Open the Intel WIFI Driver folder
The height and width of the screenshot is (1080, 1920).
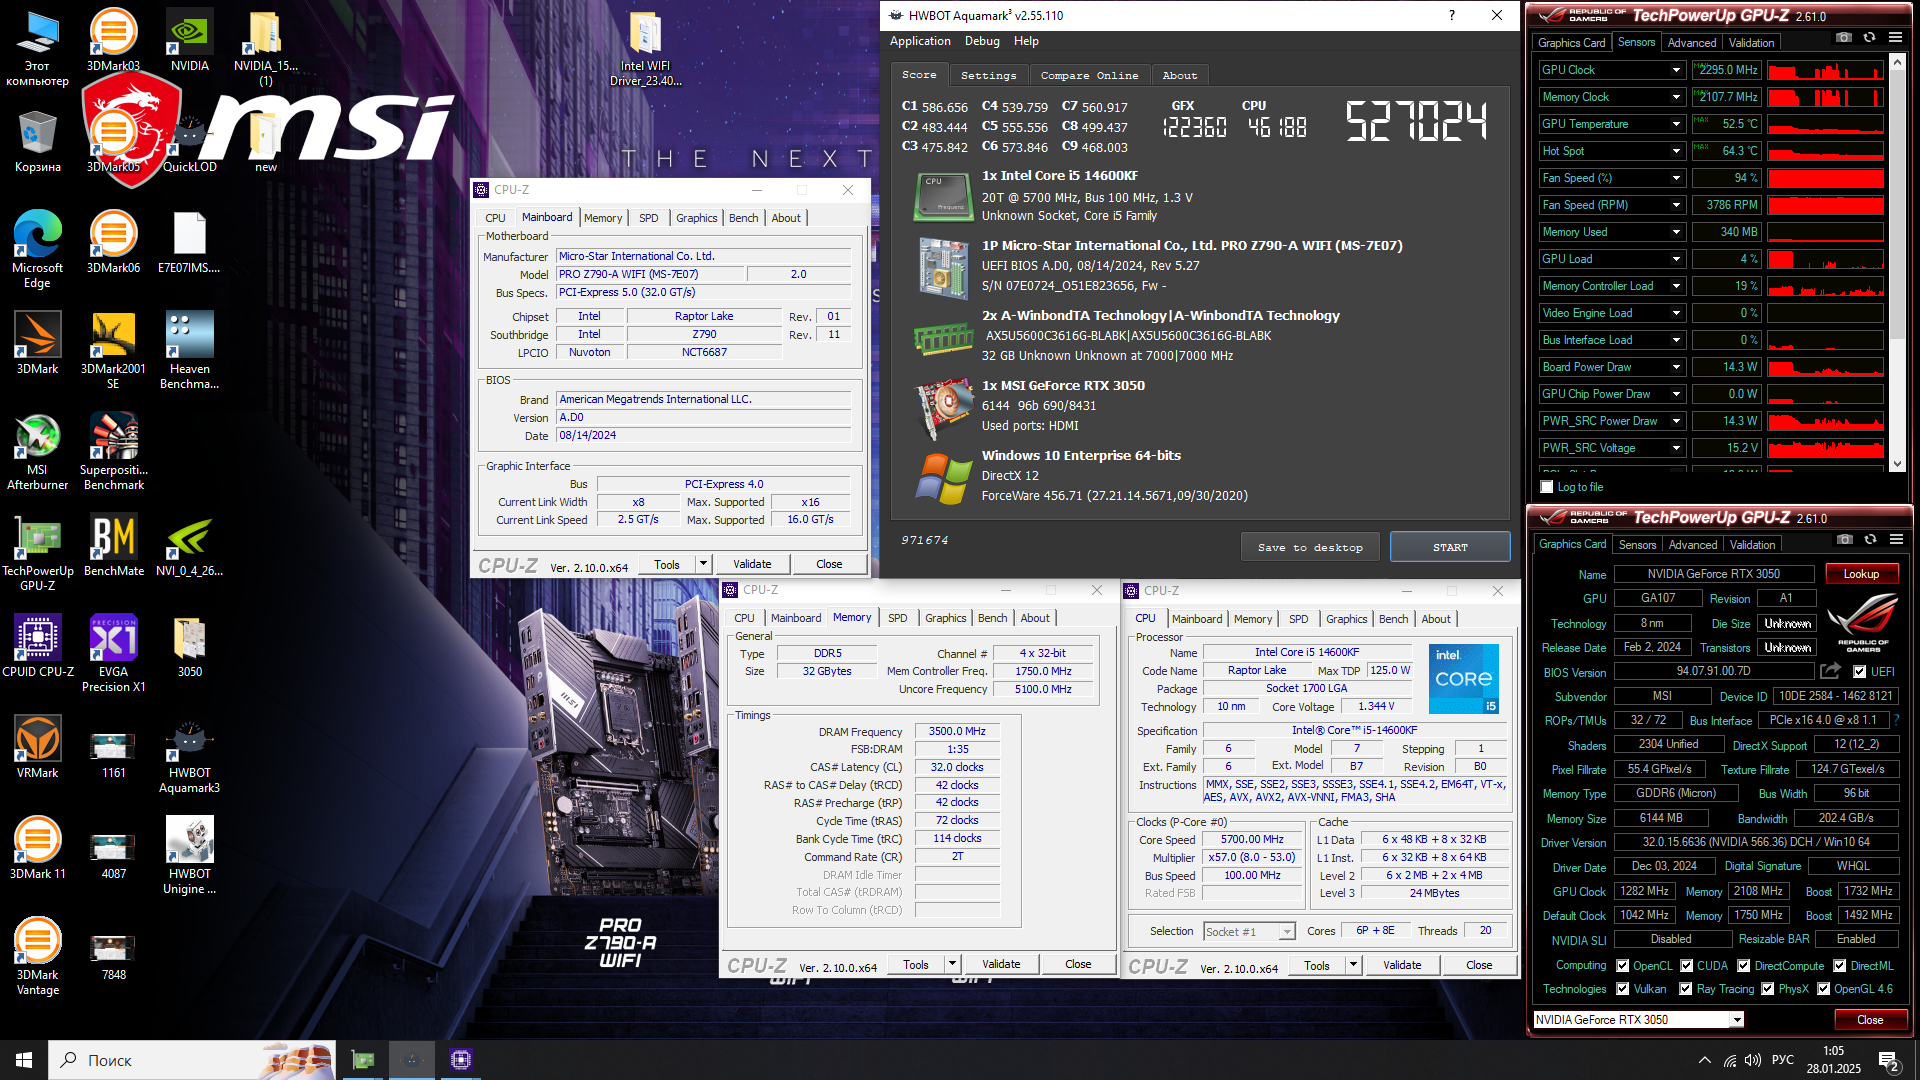point(645,48)
